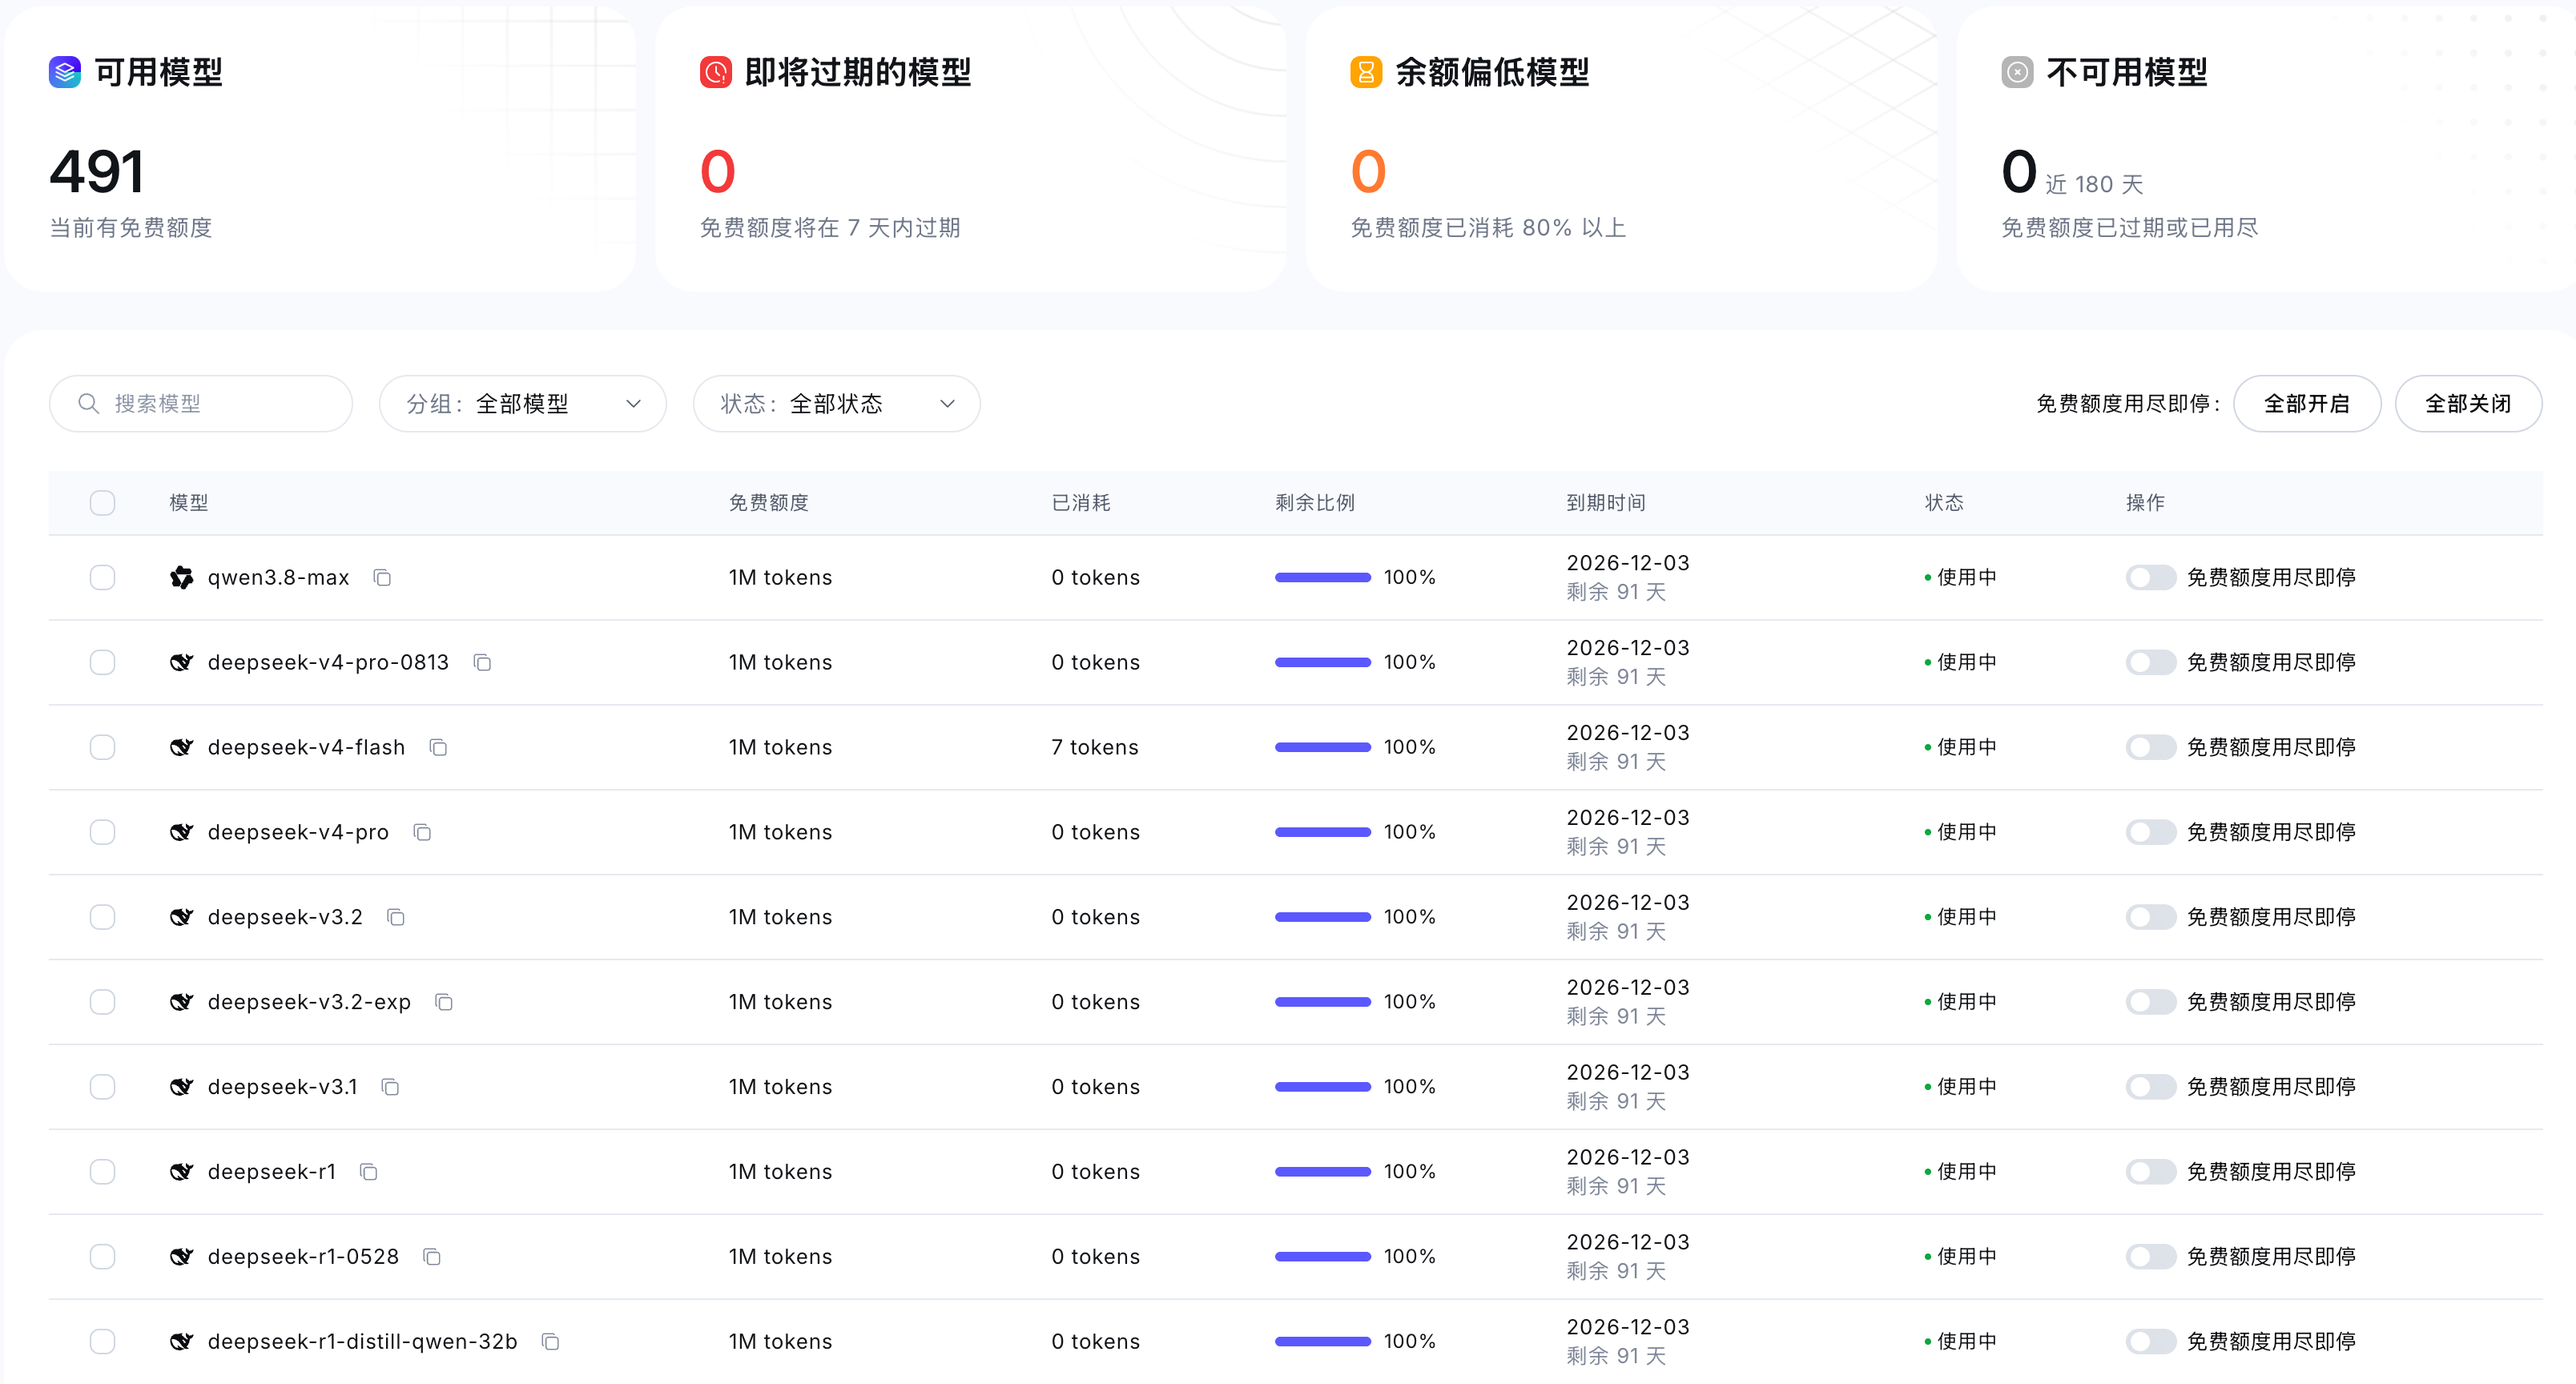This screenshot has width=2576, height=1384.
Task: Select the deepseek-r1 row checkbox
Action: tap(102, 1172)
